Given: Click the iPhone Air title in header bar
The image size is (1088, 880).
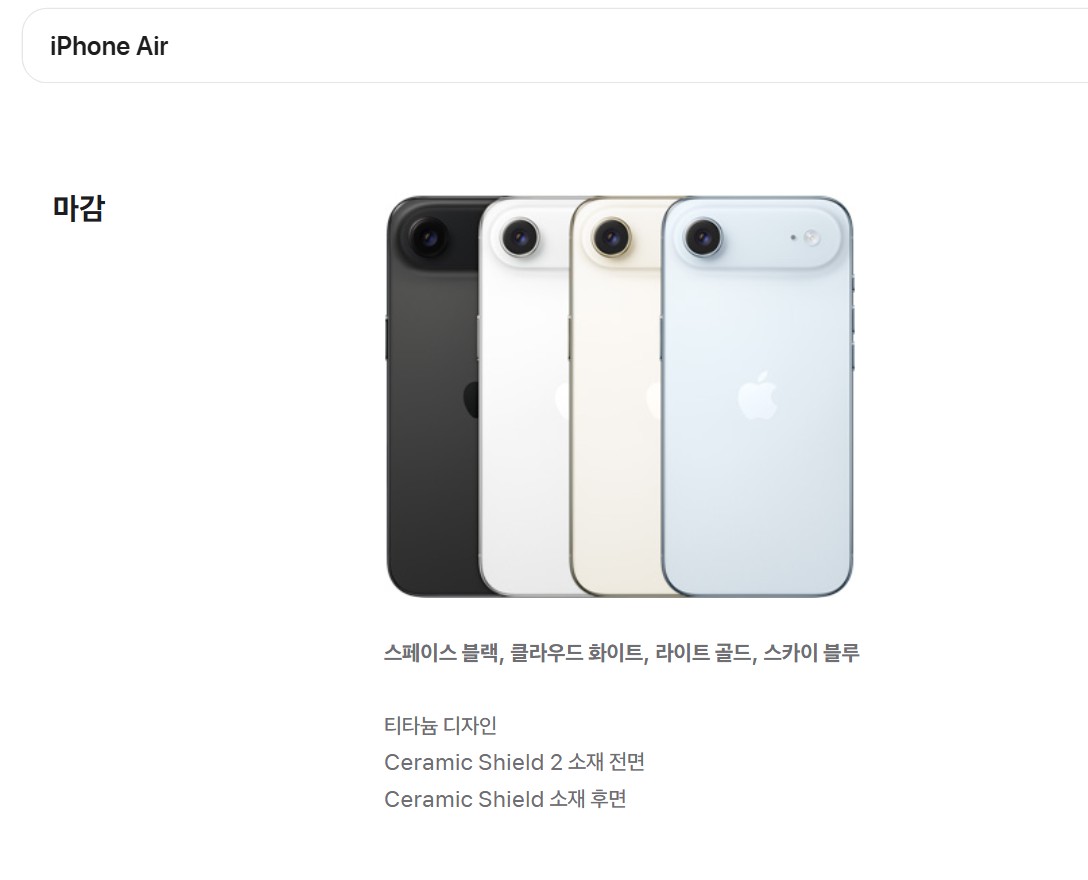Looking at the screenshot, I should pyautogui.click(x=109, y=46).
